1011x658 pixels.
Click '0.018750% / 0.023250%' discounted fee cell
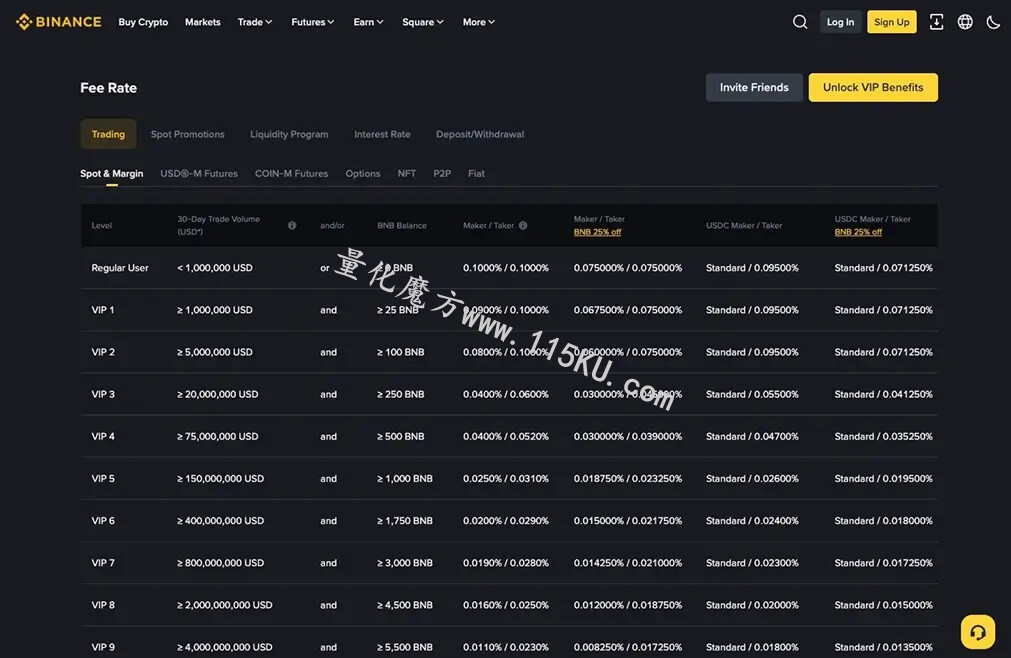pyautogui.click(x=627, y=478)
